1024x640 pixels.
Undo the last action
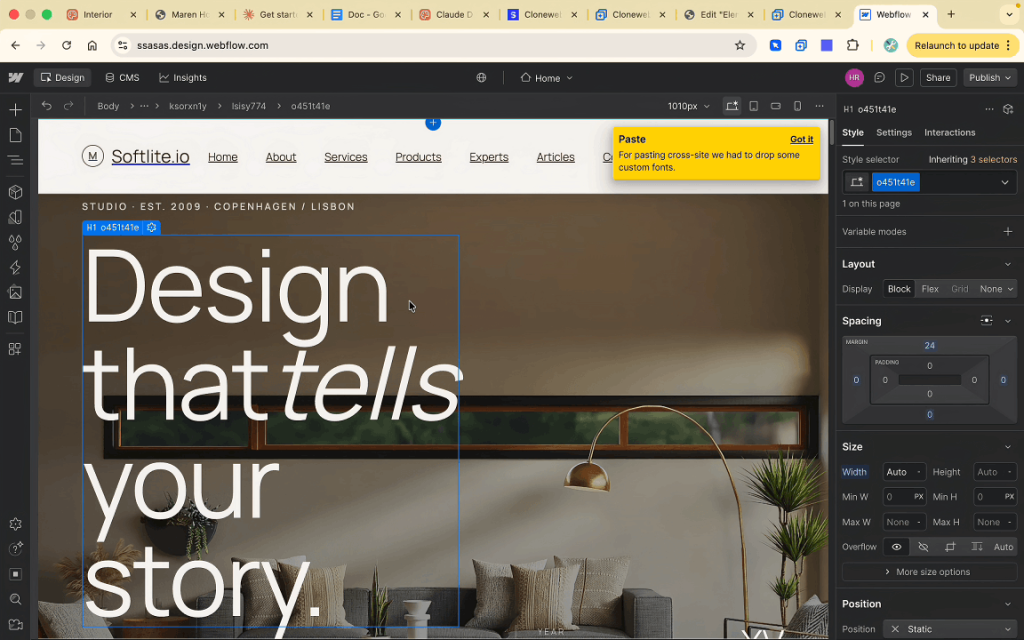(x=46, y=106)
